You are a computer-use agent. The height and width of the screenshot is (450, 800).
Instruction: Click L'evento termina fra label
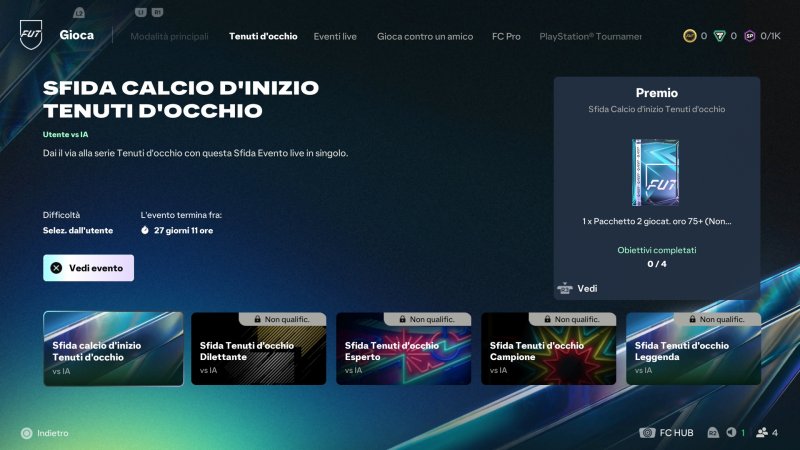pyautogui.click(x=181, y=215)
